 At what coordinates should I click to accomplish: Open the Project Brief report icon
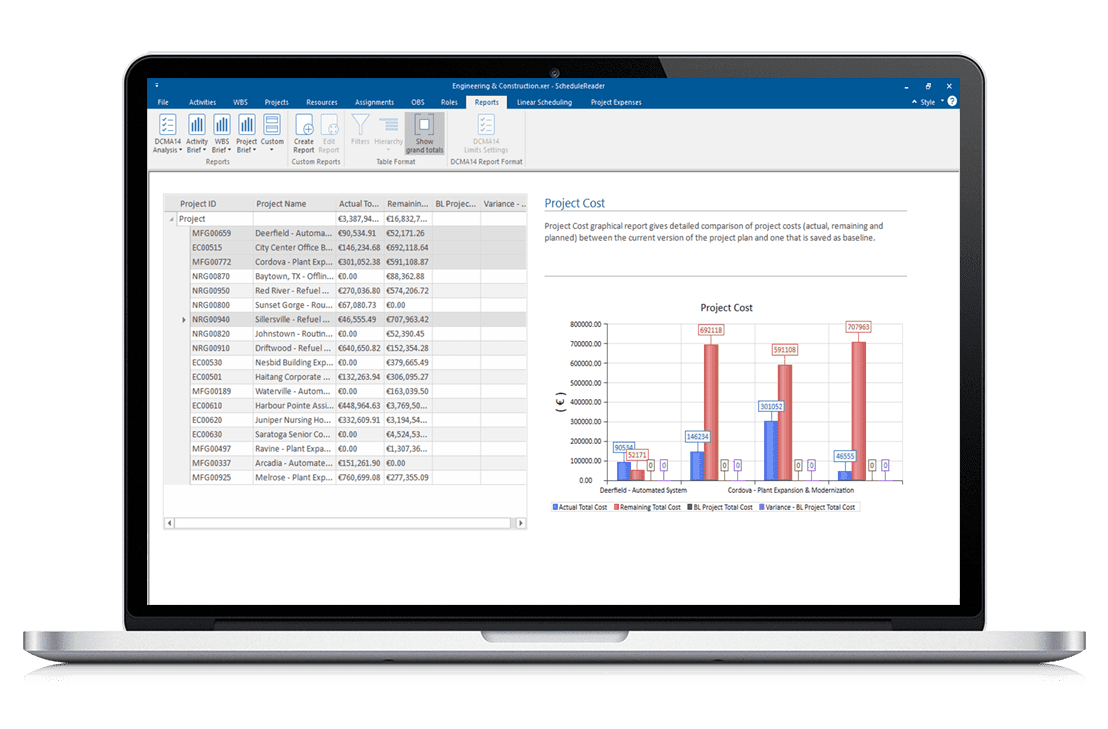246,133
